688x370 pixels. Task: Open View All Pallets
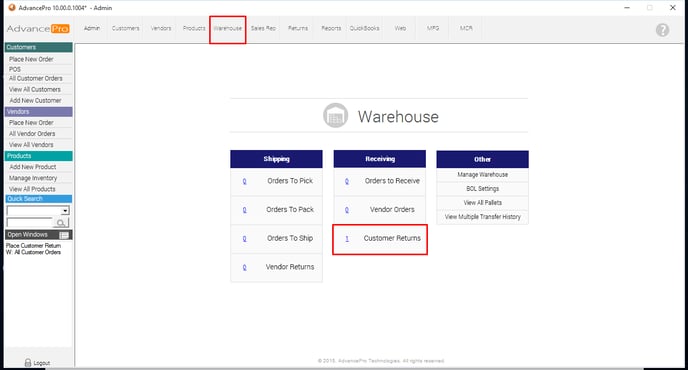pos(482,203)
